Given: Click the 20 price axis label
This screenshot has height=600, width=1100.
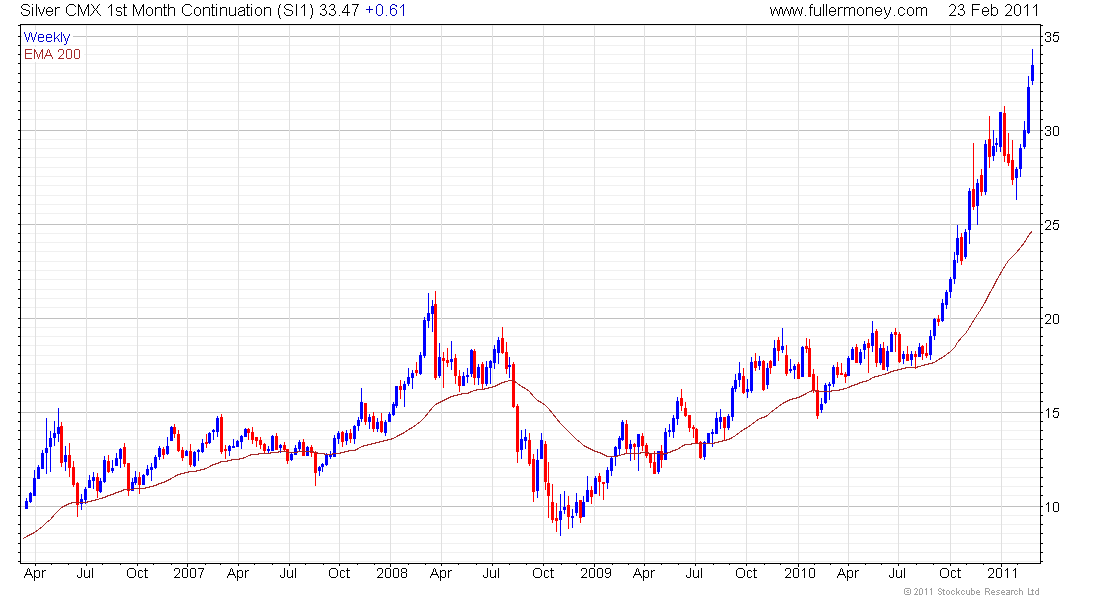Looking at the screenshot, I should 1052,319.
